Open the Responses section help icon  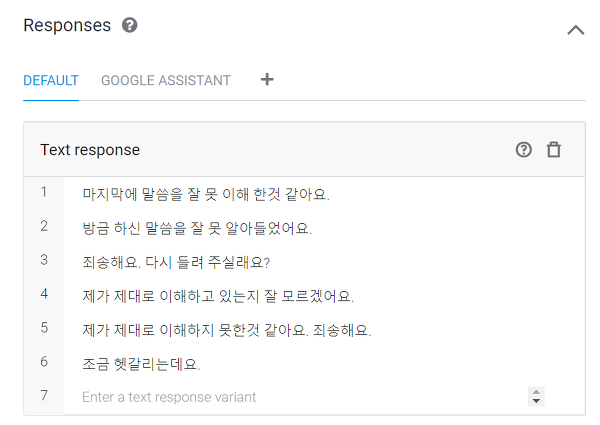click(129, 26)
